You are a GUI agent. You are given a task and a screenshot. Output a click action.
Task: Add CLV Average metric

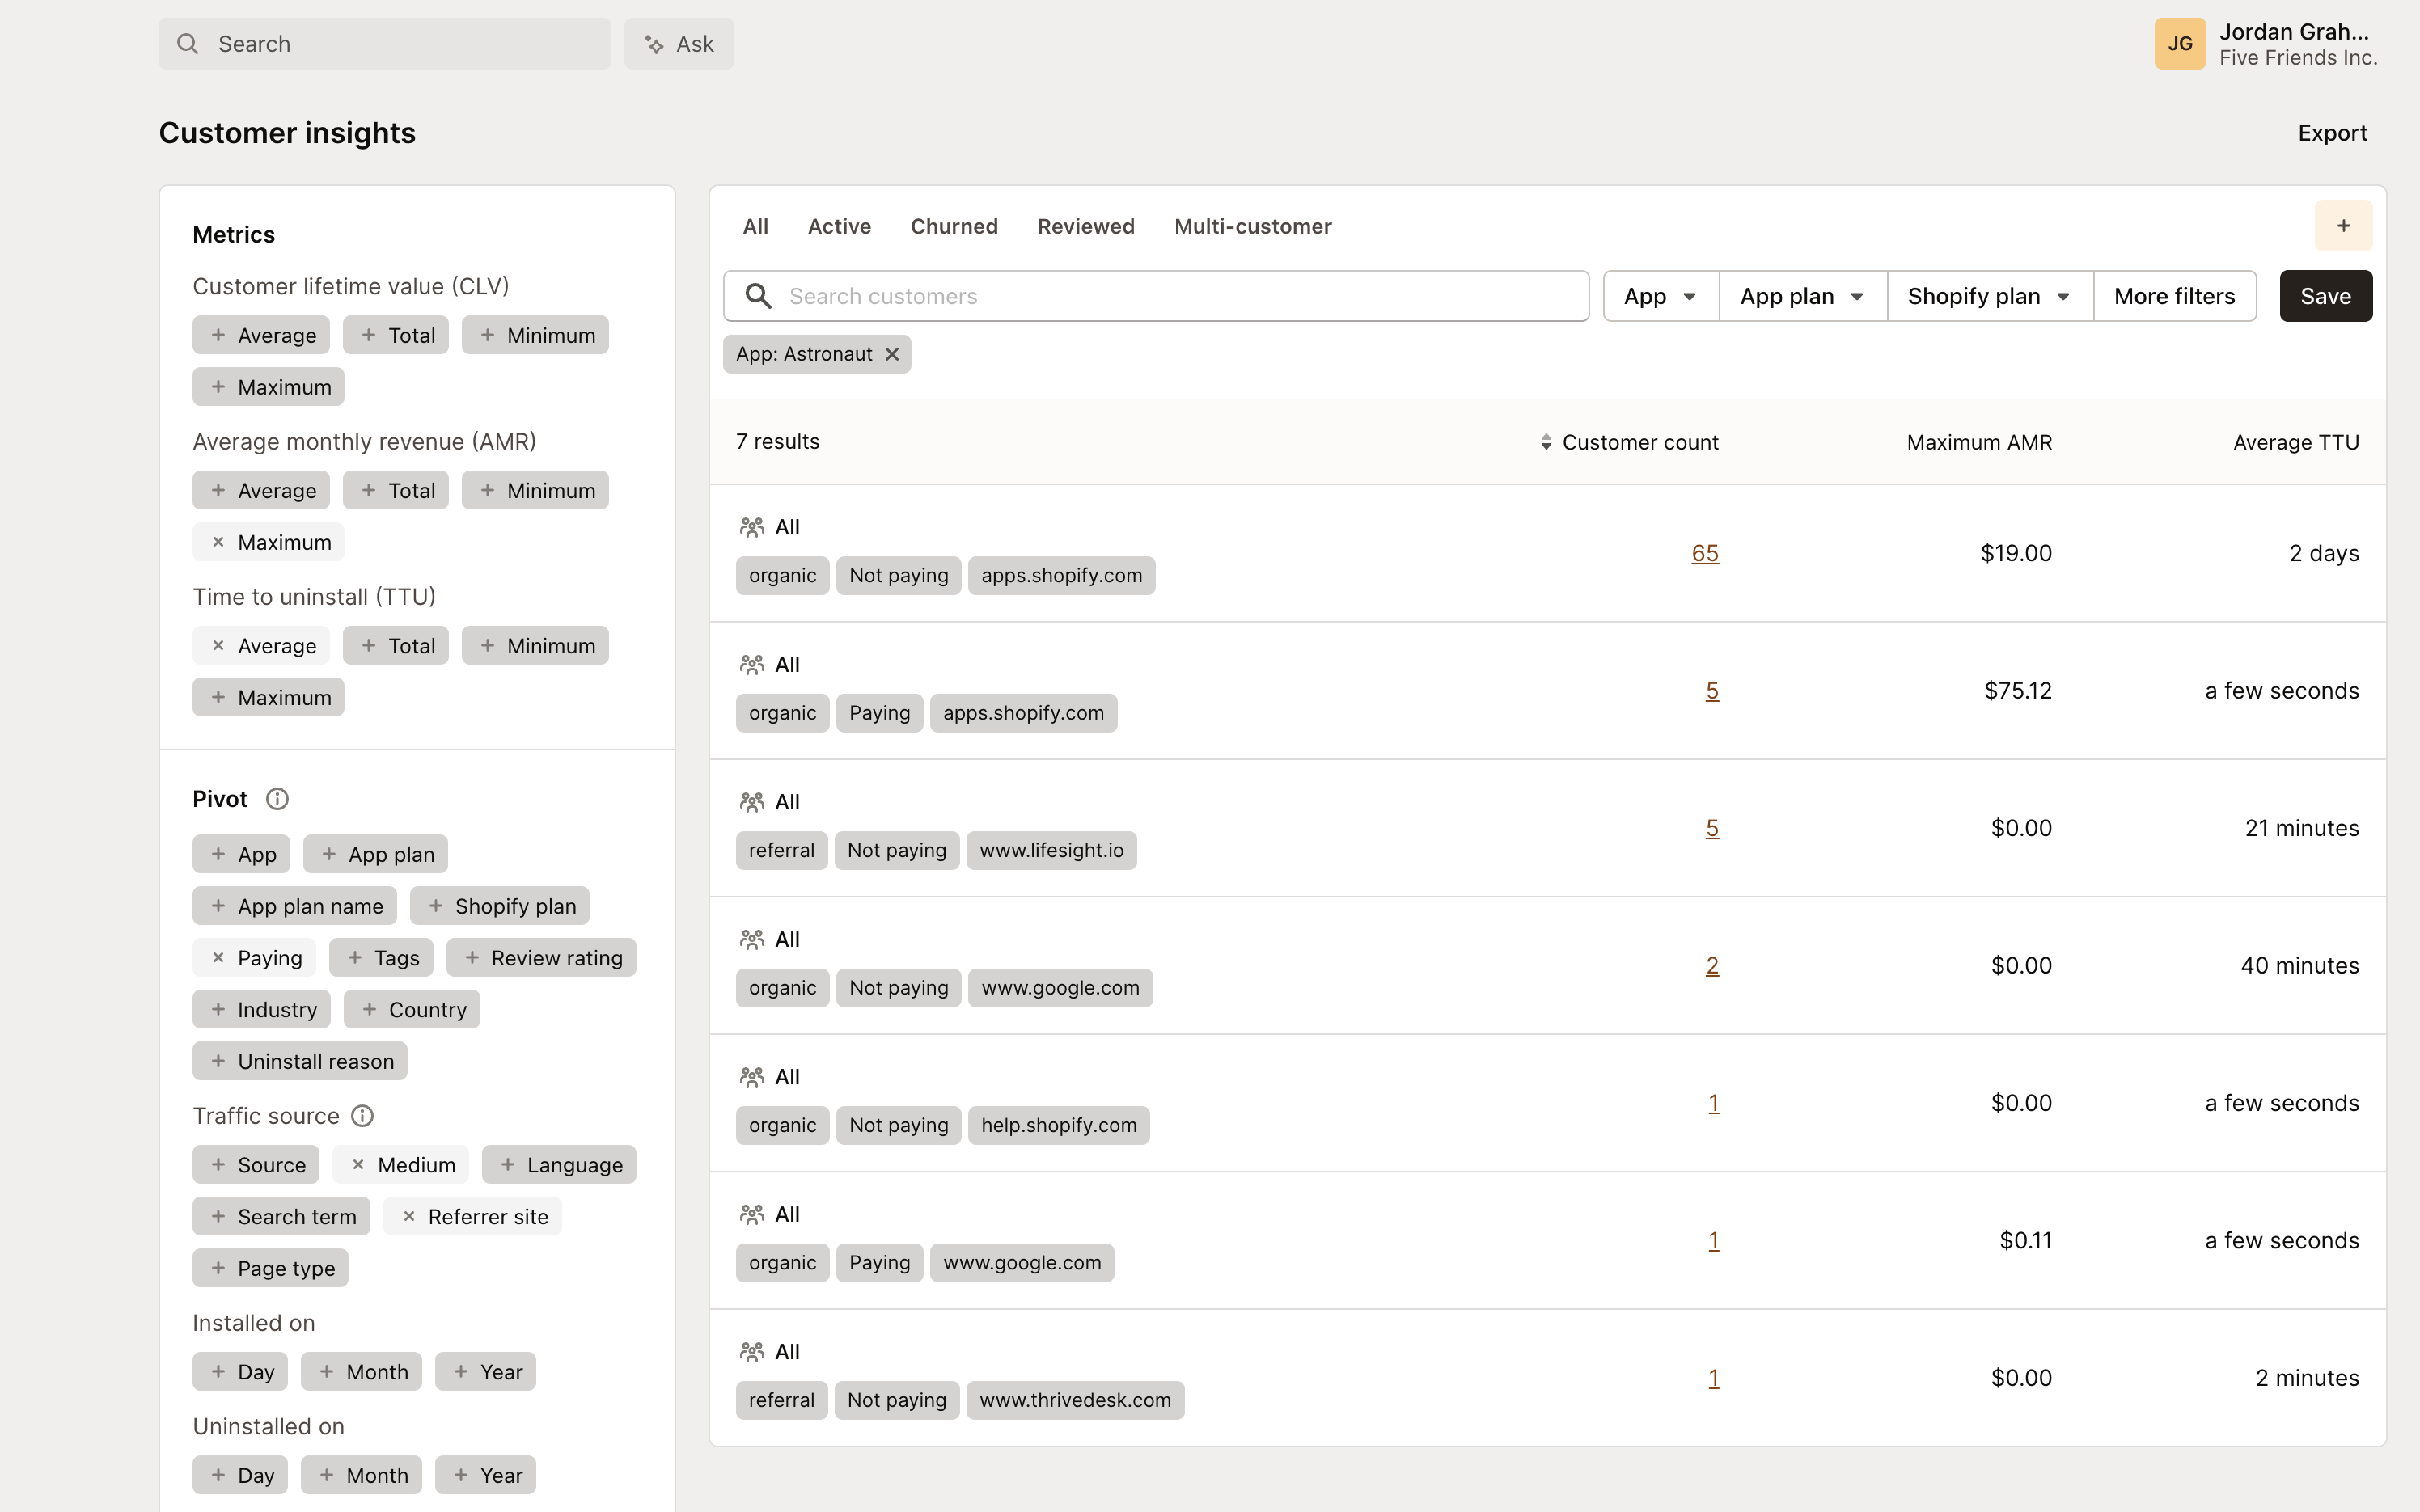point(261,335)
